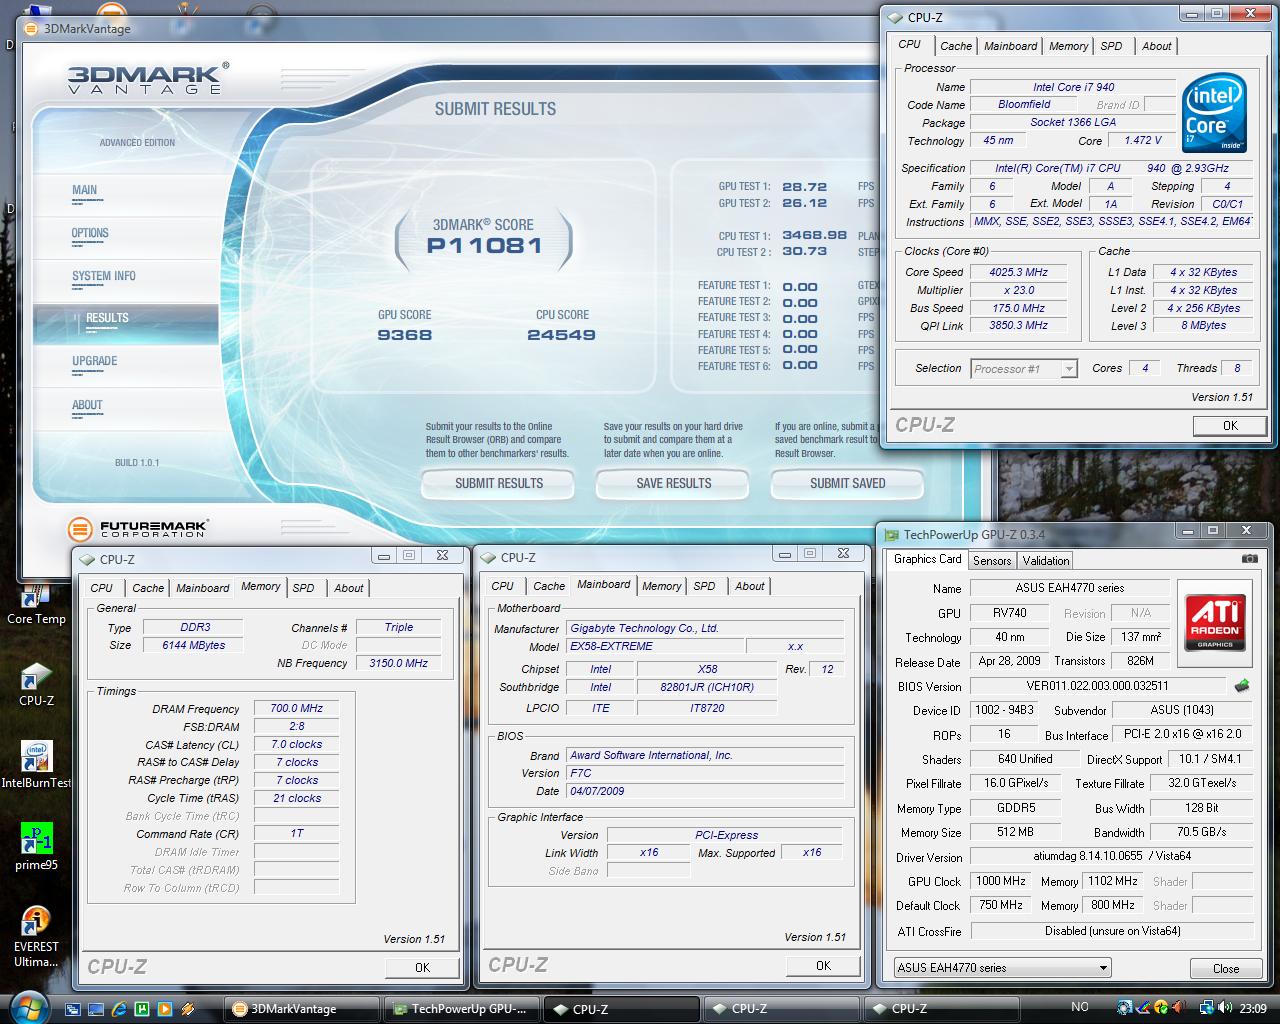
Task: Open About tab in the CPU-Z processor window
Action: coord(1157,46)
